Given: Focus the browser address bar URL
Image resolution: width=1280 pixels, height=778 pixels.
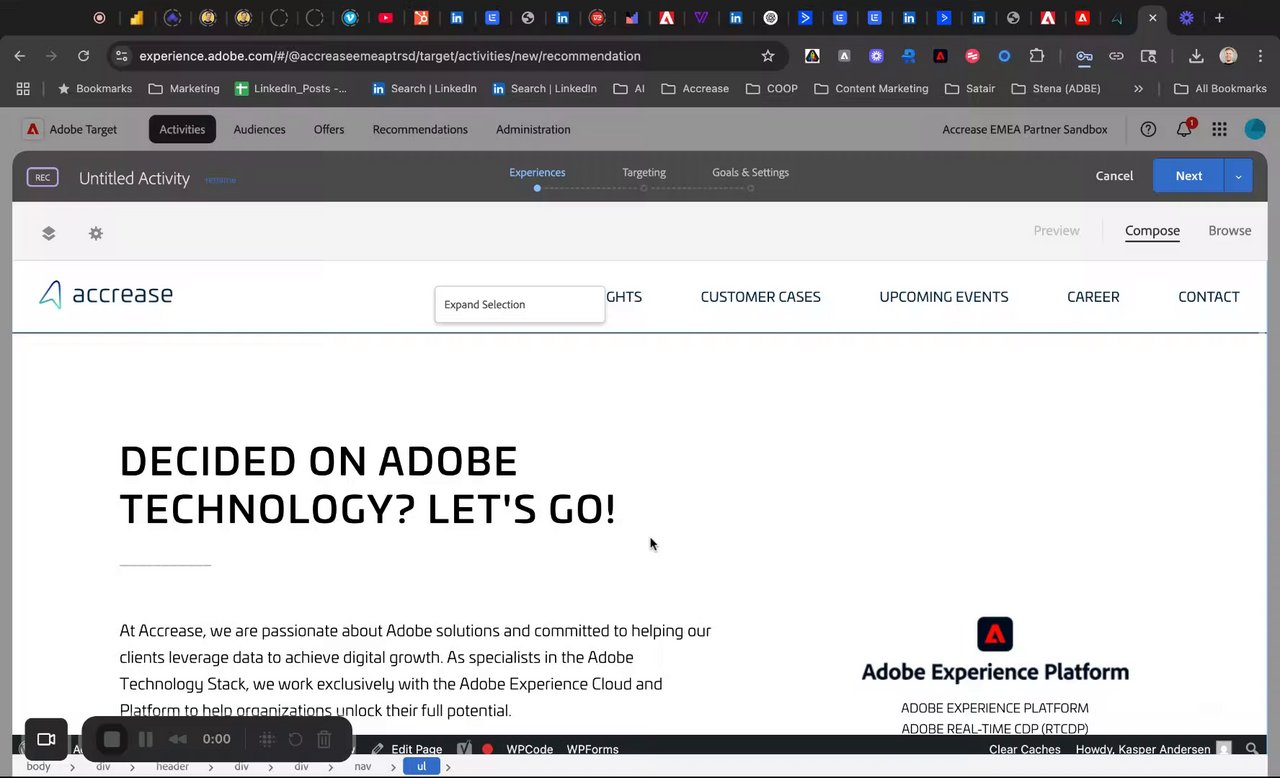Looking at the screenshot, I should (x=390, y=56).
